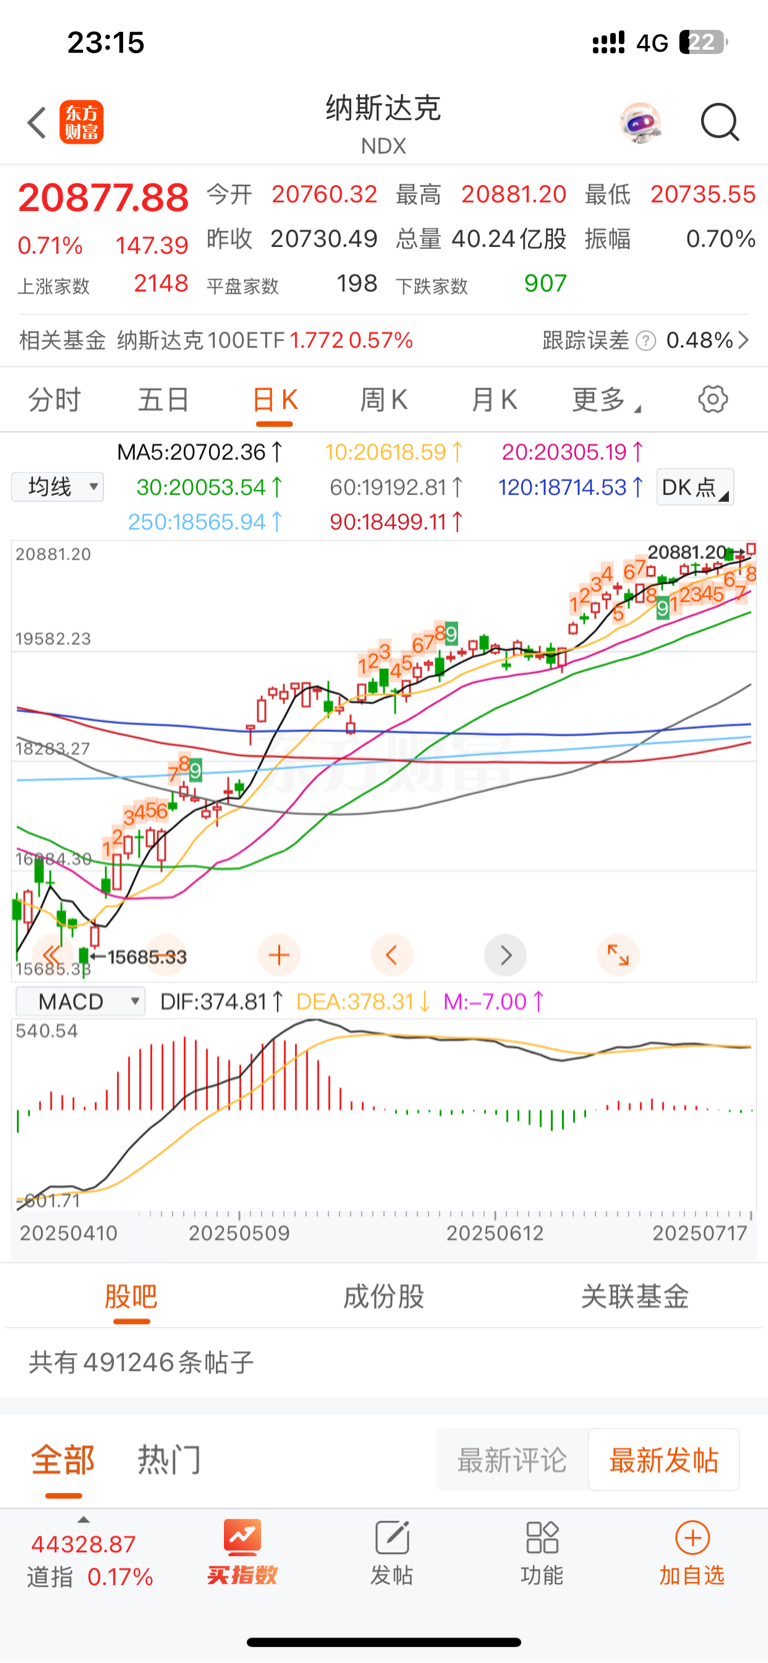Tap the 纳斯达克 NDX title
768x1663 pixels.
pos(383,124)
